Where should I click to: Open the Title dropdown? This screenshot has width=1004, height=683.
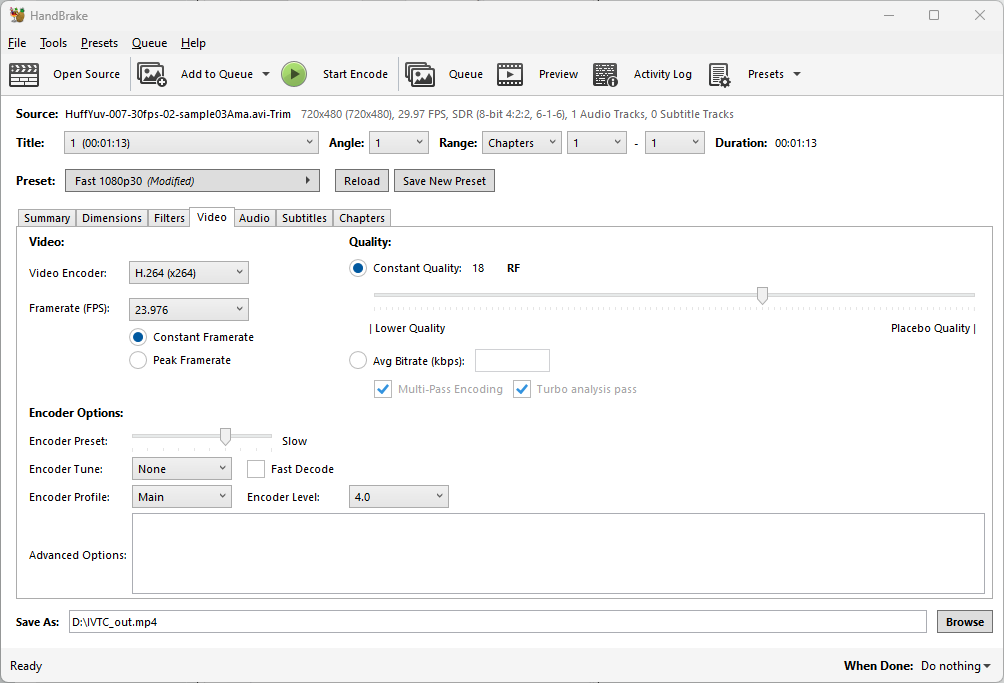coord(191,143)
